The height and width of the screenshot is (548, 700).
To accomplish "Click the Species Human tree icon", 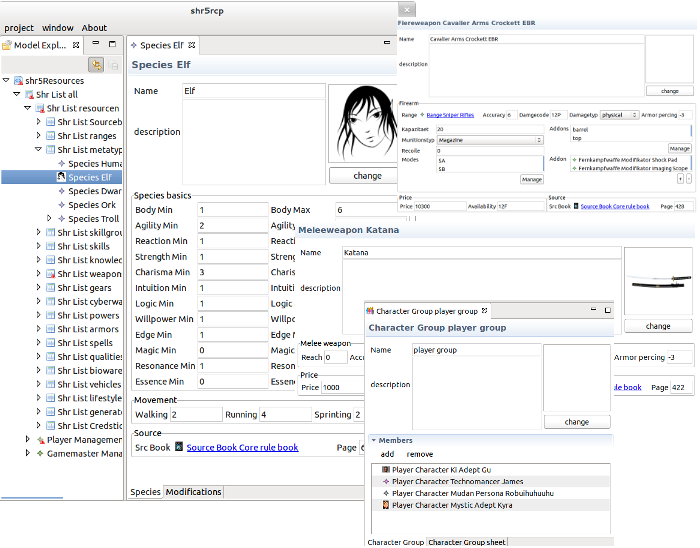I will (62, 163).
